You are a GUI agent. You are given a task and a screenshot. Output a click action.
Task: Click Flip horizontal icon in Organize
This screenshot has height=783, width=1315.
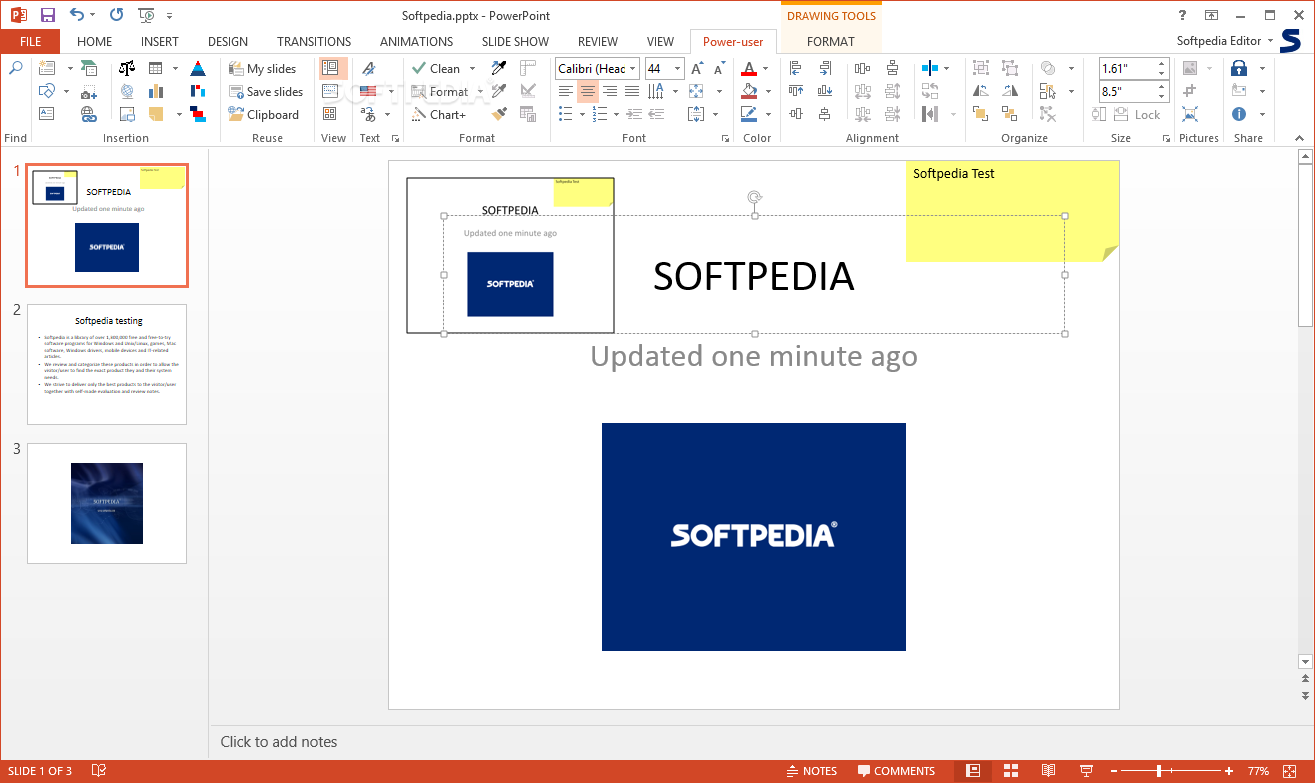click(981, 91)
